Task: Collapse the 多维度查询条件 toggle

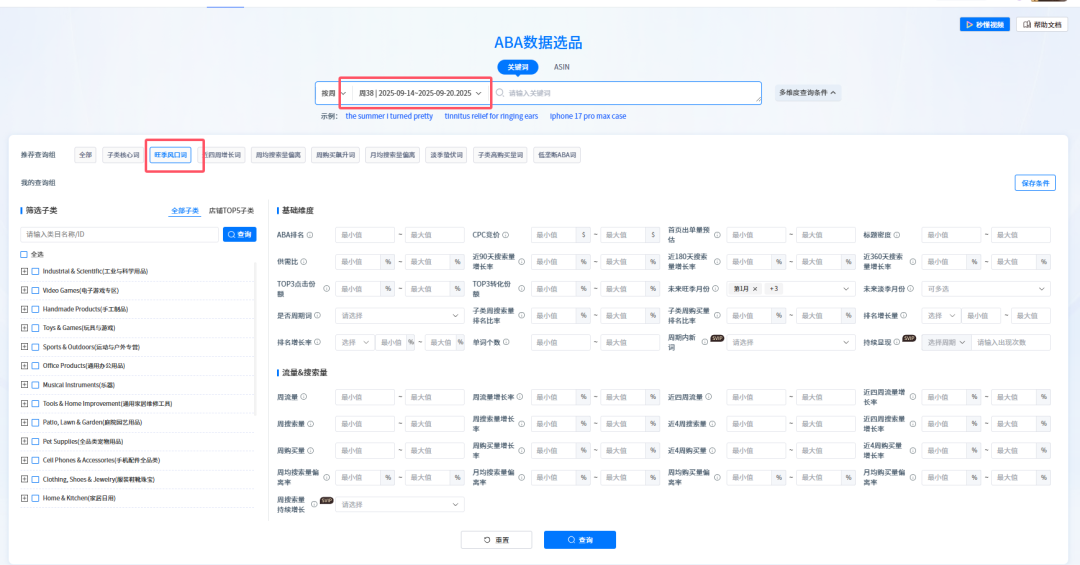Action: tap(807, 93)
